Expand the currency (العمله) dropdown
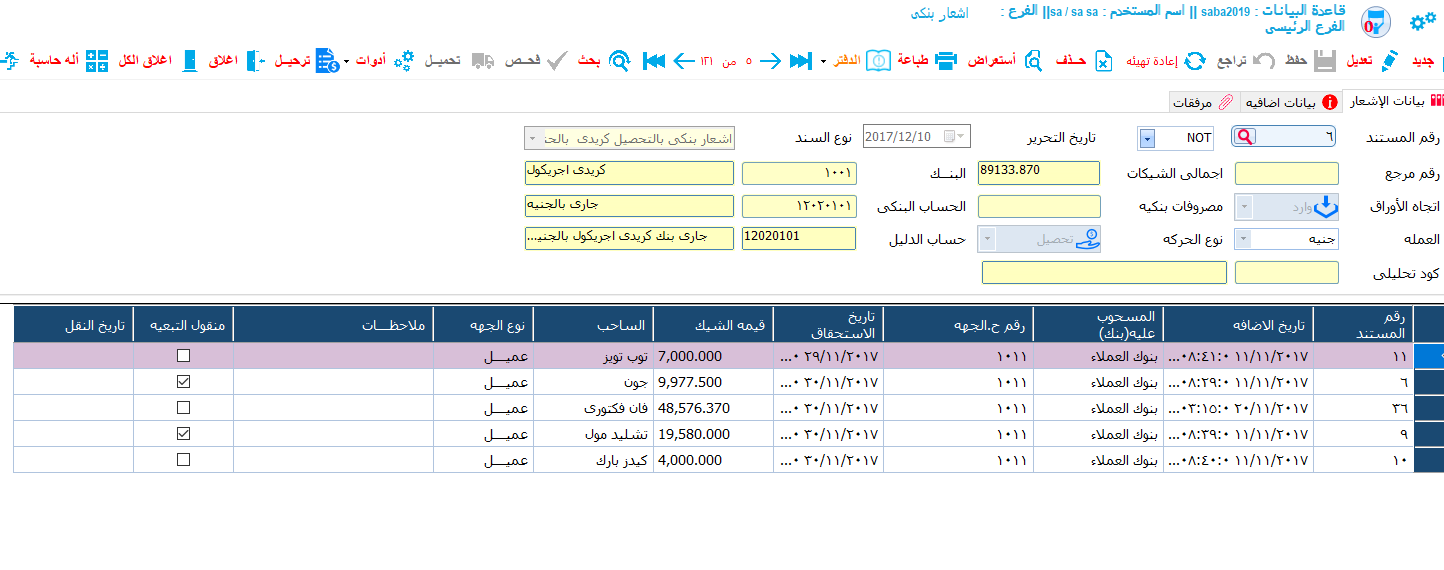This screenshot has width=1444, height=570. [x=1243, y=239]
